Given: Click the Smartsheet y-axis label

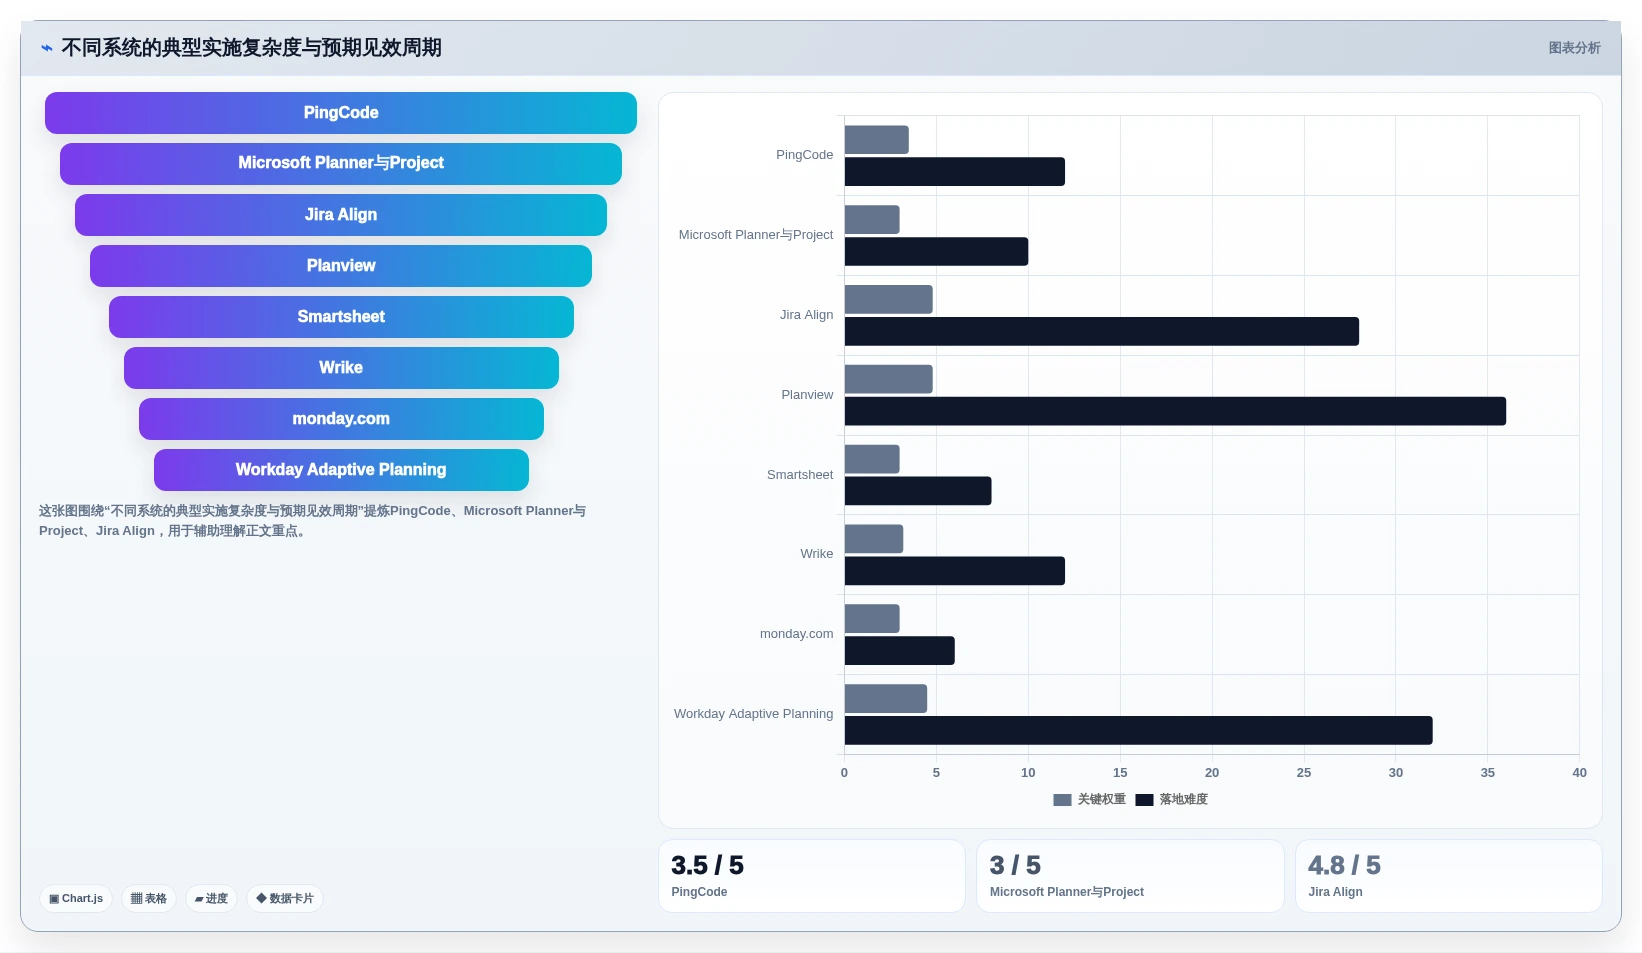Looking at the screenshot, I should [x=800, y=475].
